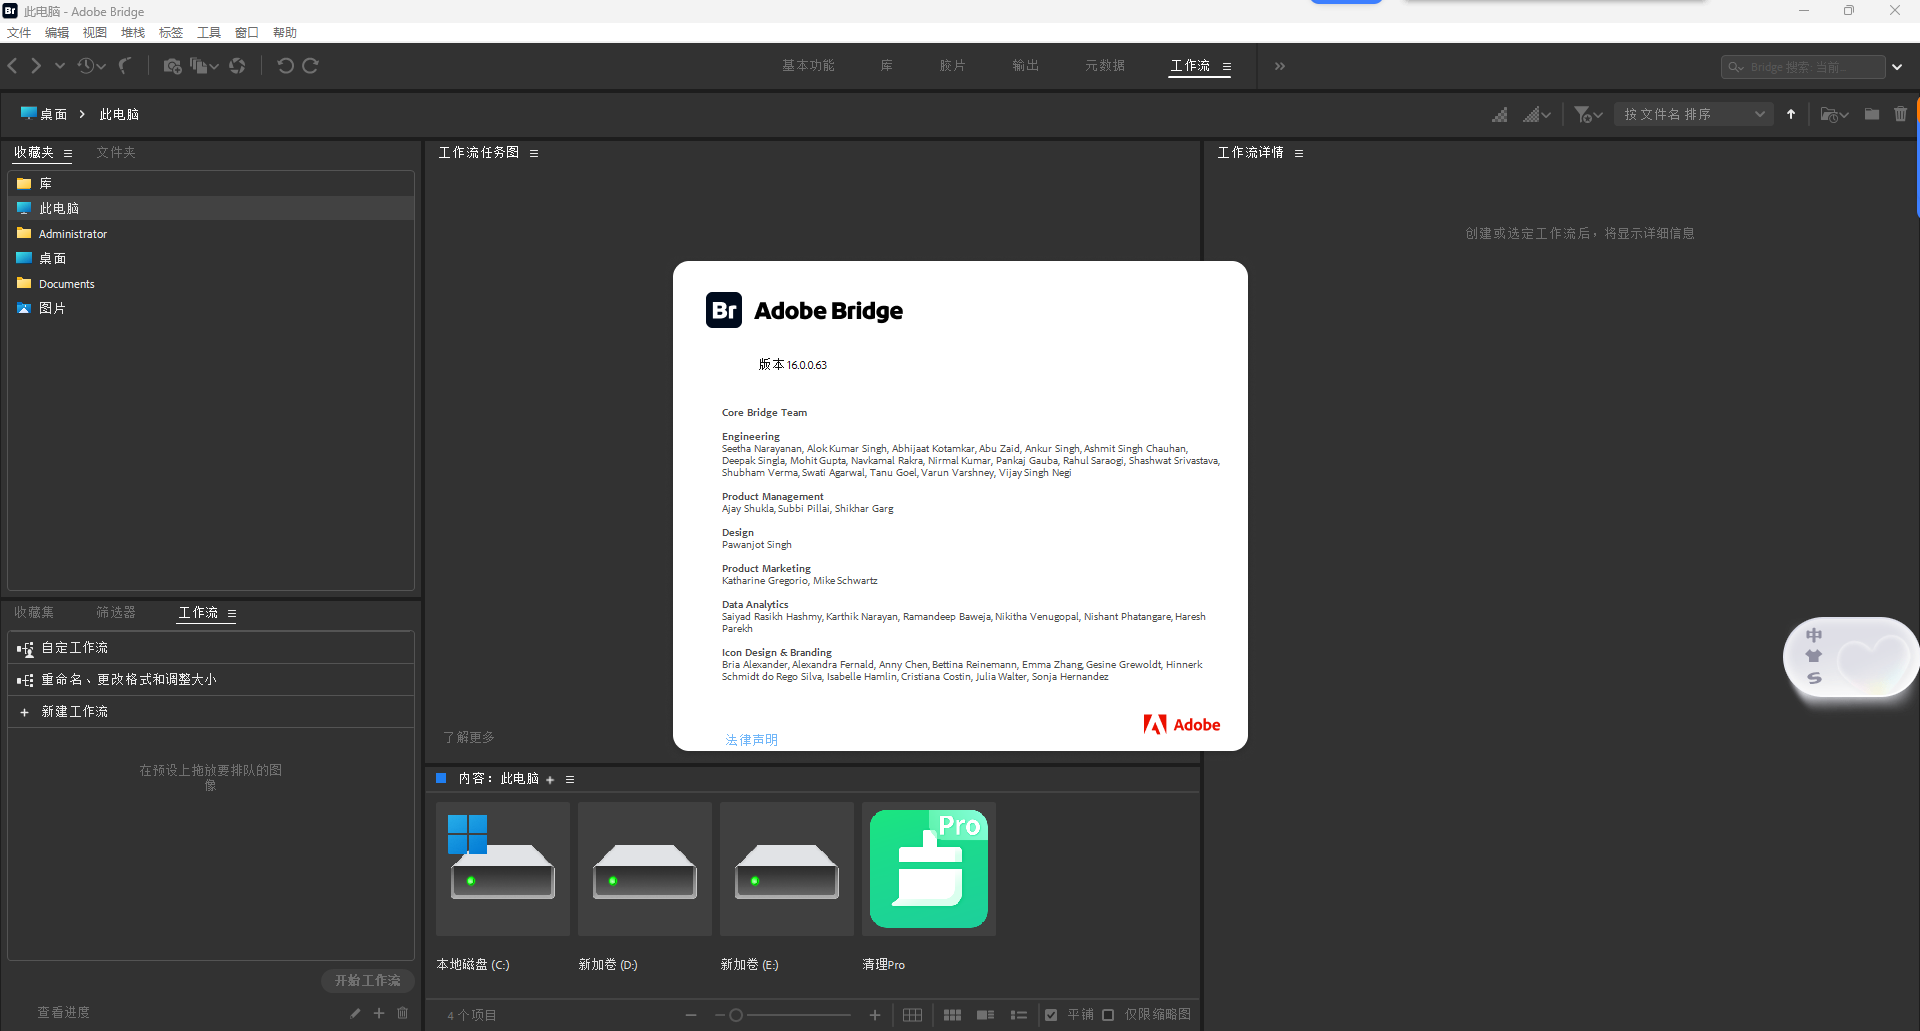Click the trash icon to delete items

click(1902, 114)
